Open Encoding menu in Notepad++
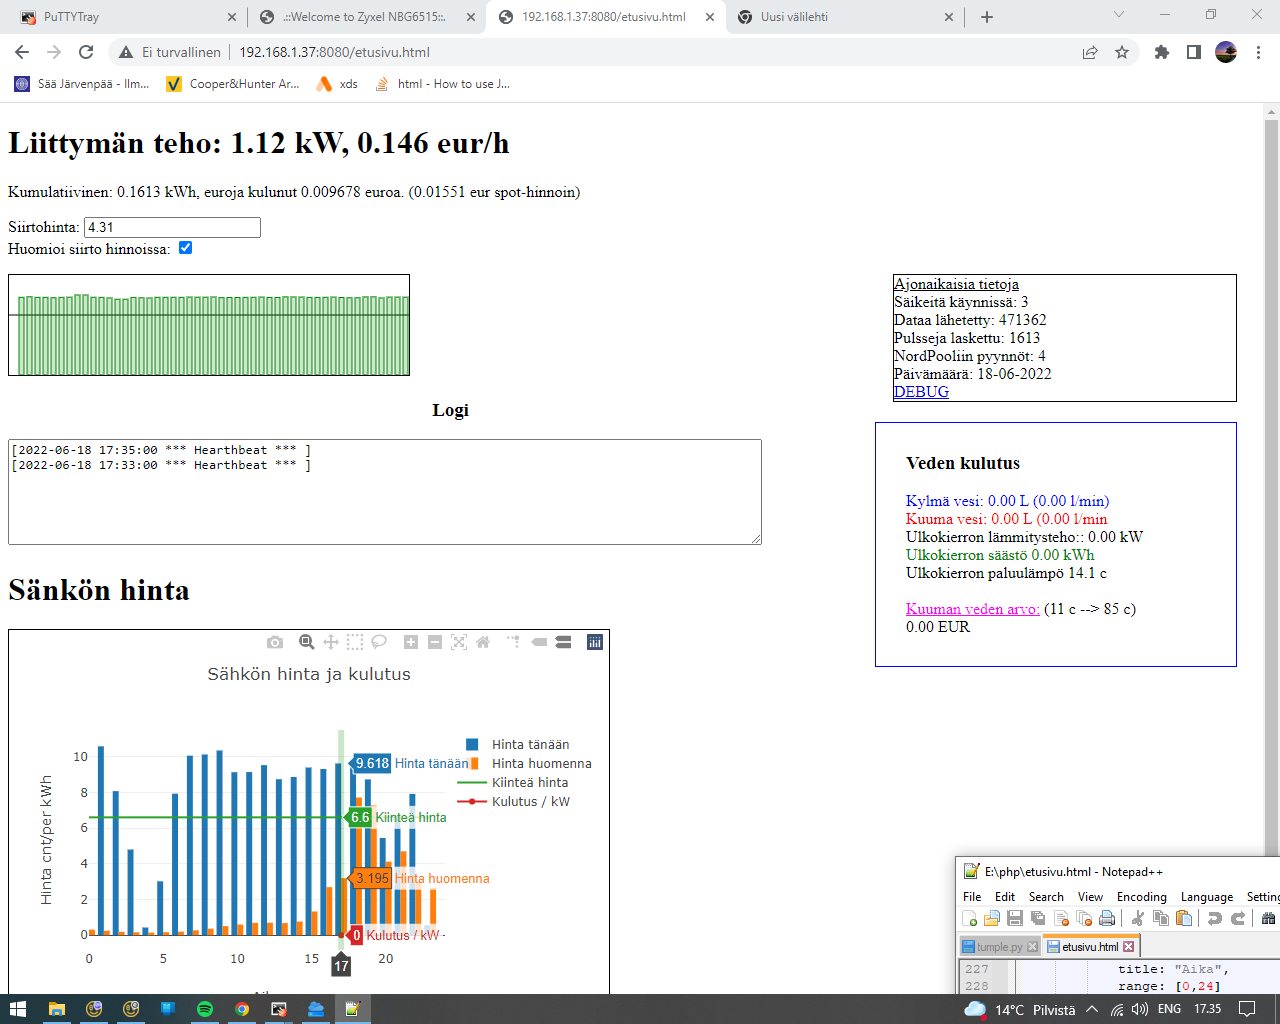 [1142, 897]
